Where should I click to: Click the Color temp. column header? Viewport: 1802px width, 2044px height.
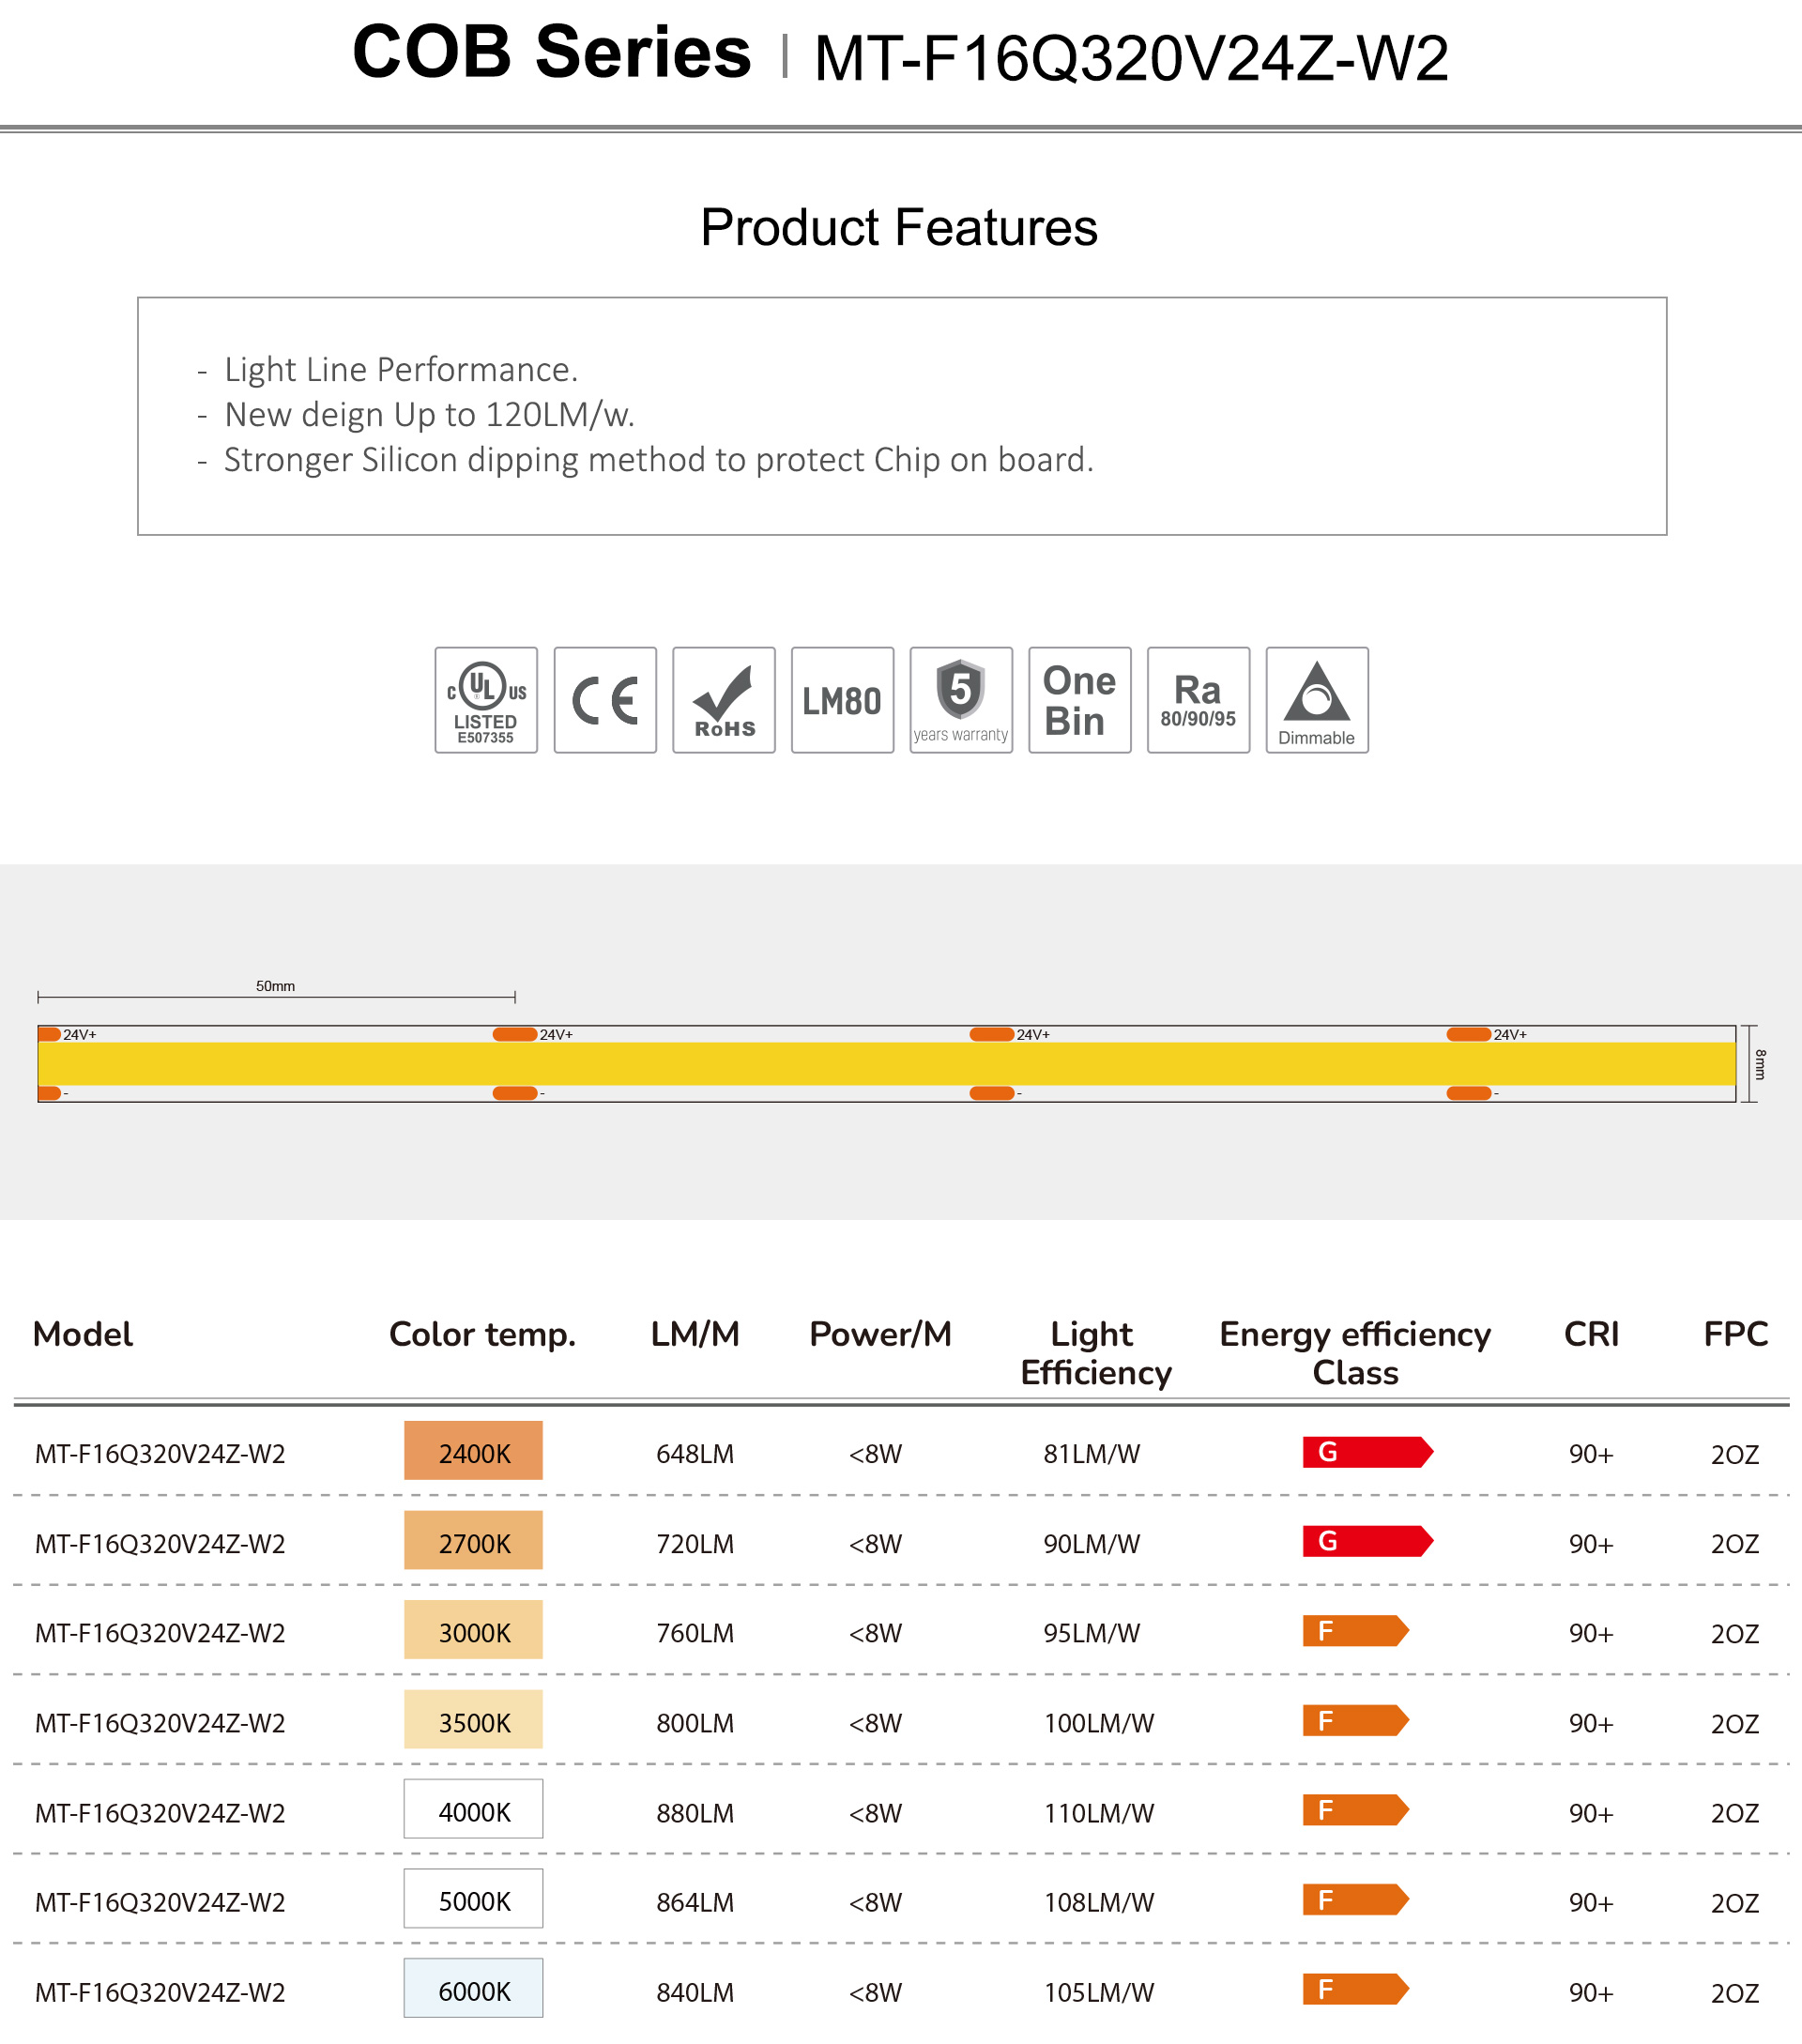[x=482, y=1334]
